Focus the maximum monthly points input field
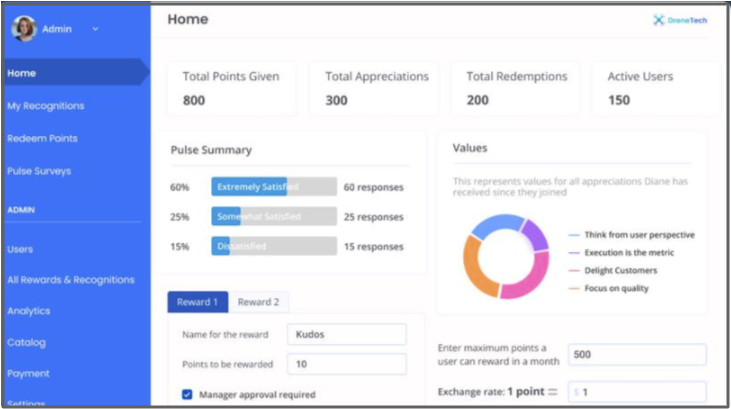The width and height of the screenshot is (731, 409). click(636, 355)
